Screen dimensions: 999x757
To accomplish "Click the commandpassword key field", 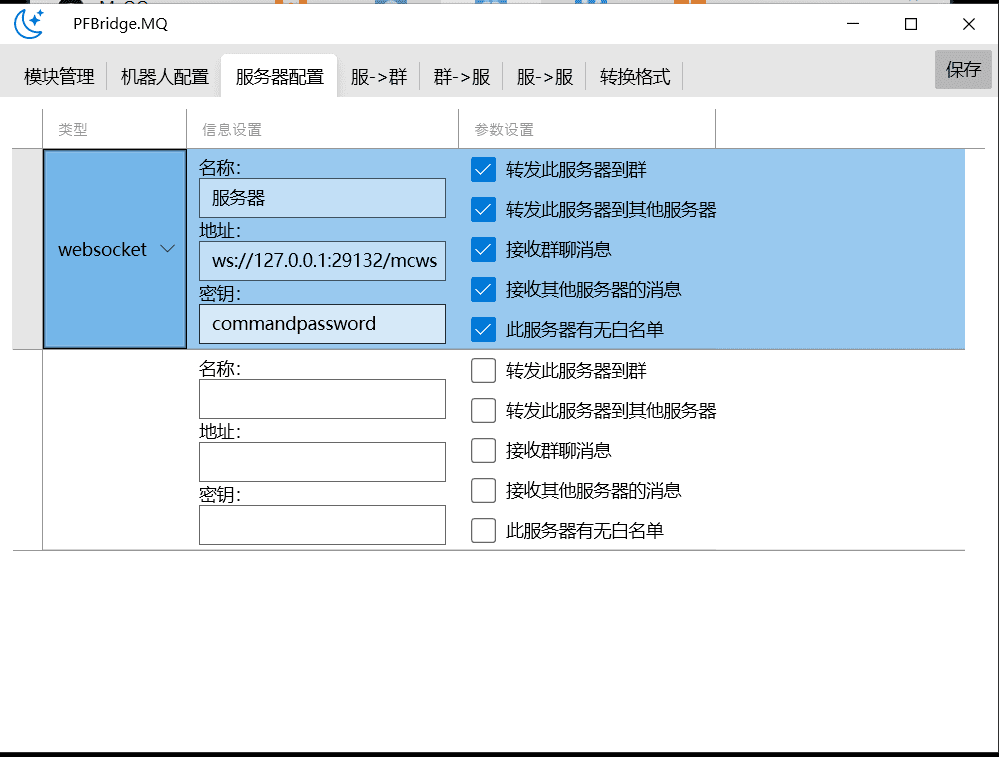I will [322, 324].
